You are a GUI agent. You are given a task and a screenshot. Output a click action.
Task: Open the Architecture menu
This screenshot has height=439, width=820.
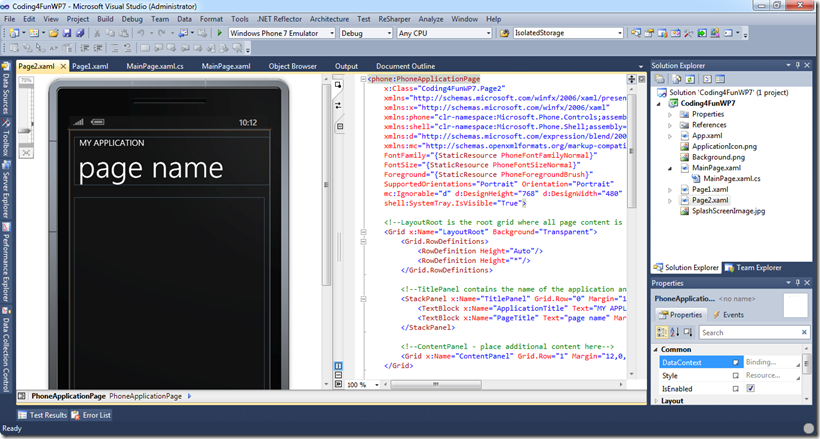[329, 19]
